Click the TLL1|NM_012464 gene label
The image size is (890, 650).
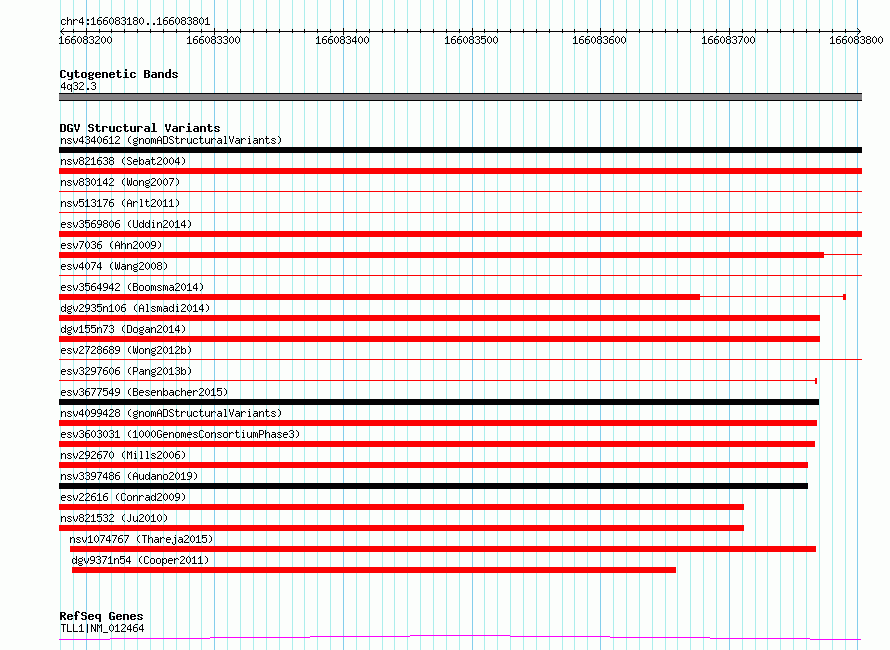(102, 628)
